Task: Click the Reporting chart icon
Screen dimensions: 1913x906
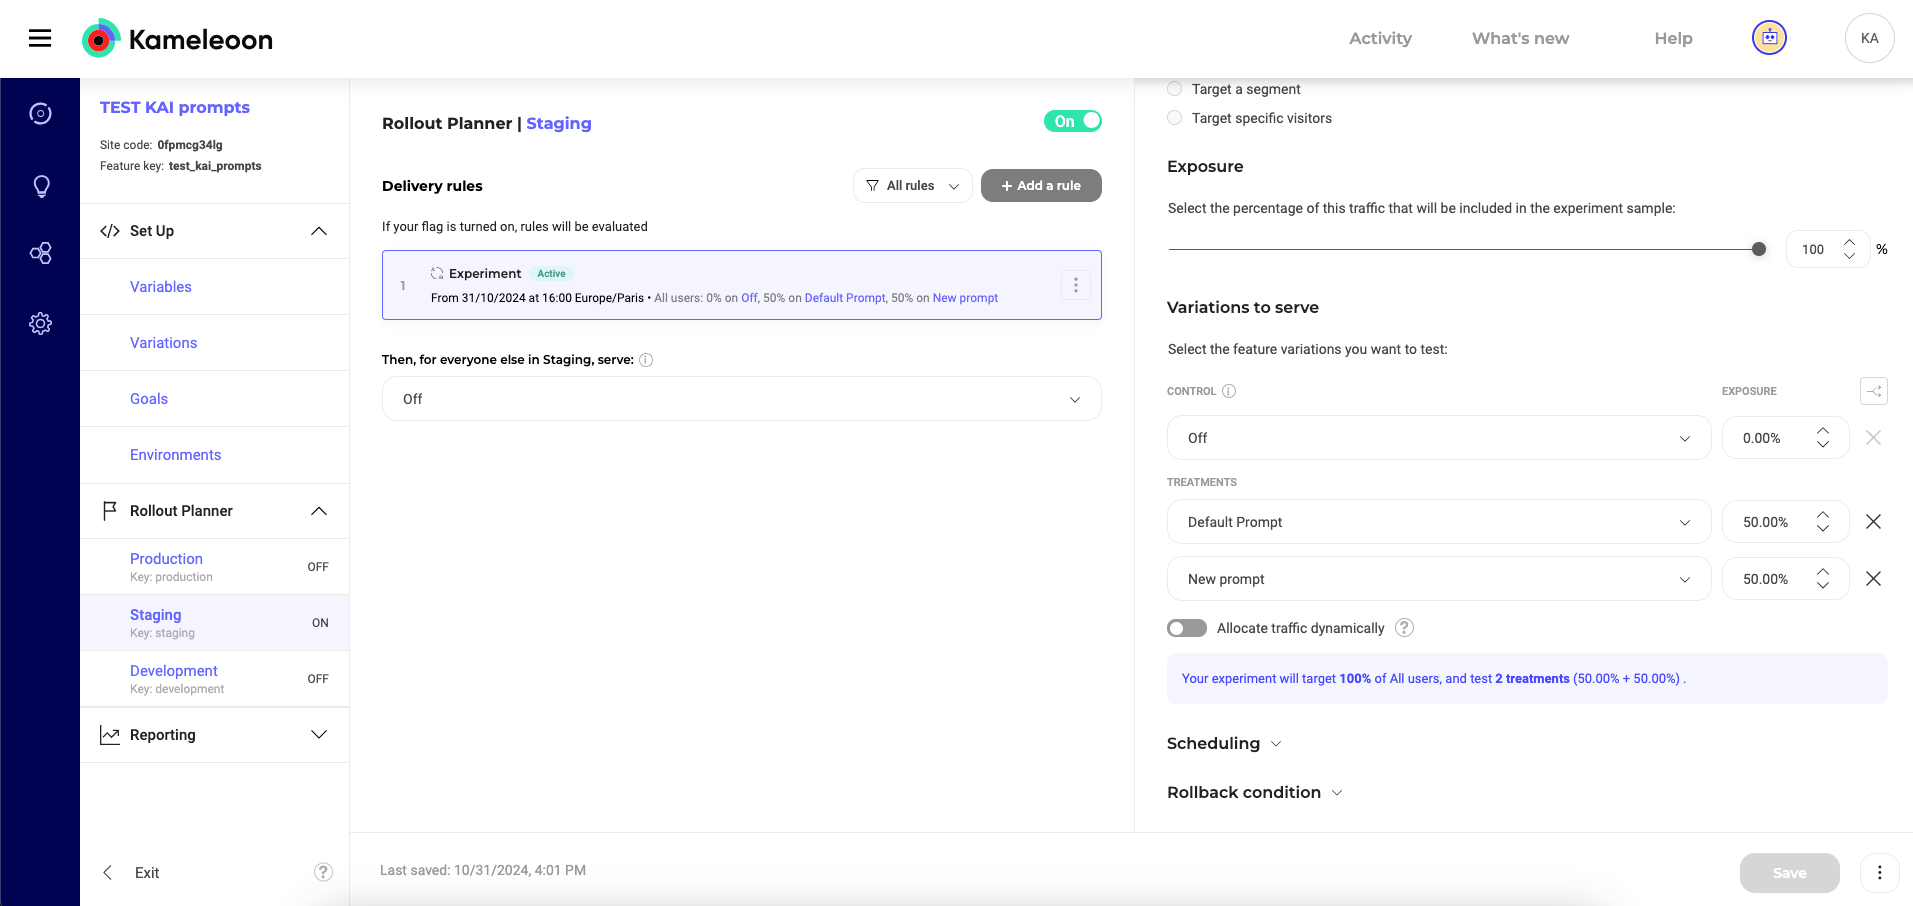Action: coord(110,735)
